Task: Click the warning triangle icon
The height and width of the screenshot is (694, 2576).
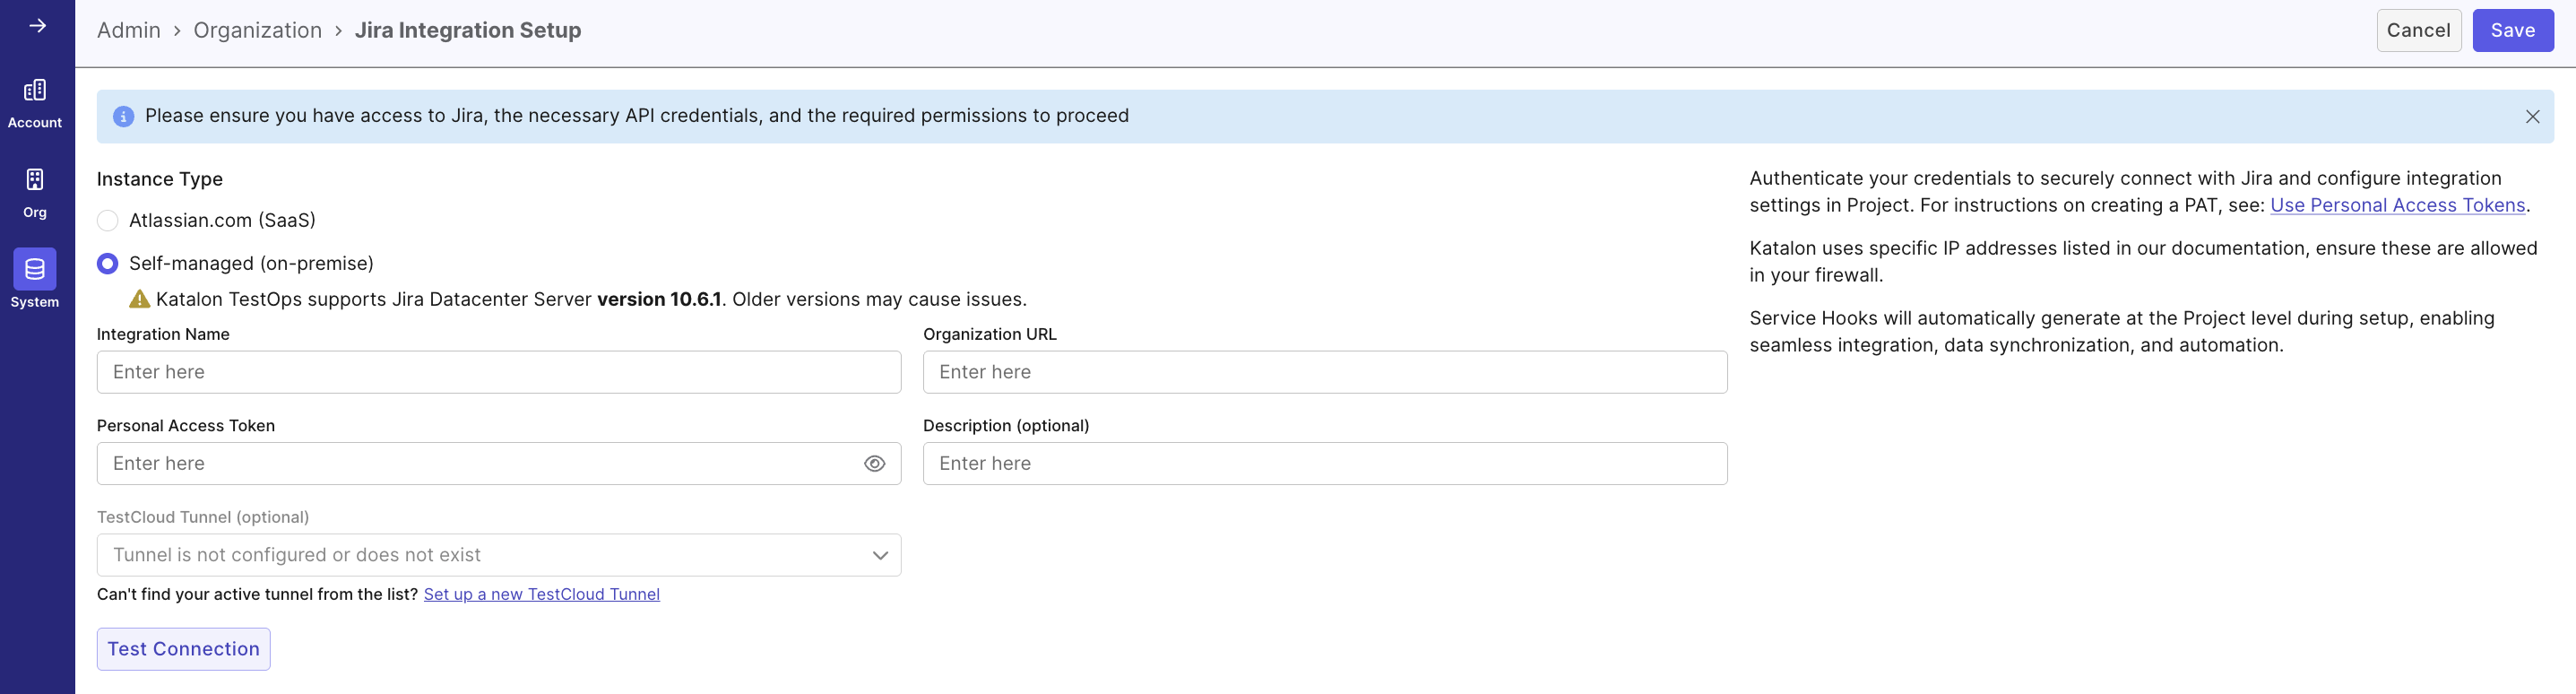Action: pos(140,299)
